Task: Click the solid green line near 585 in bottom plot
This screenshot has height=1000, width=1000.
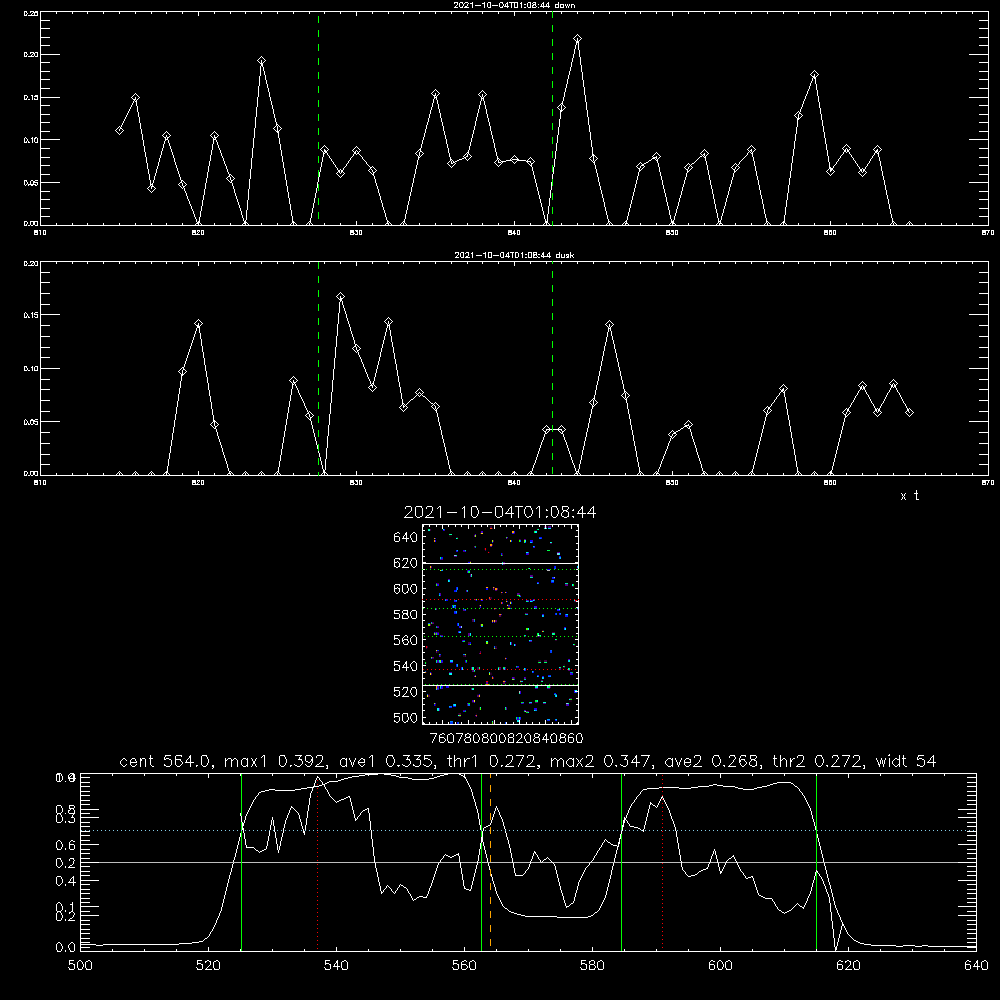Action: [621, 861]
